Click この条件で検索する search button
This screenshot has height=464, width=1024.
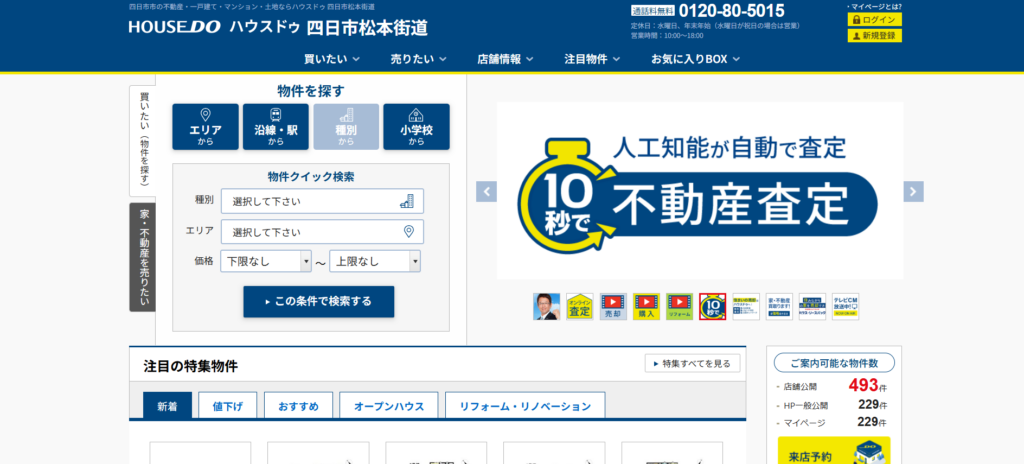(319, 301)
